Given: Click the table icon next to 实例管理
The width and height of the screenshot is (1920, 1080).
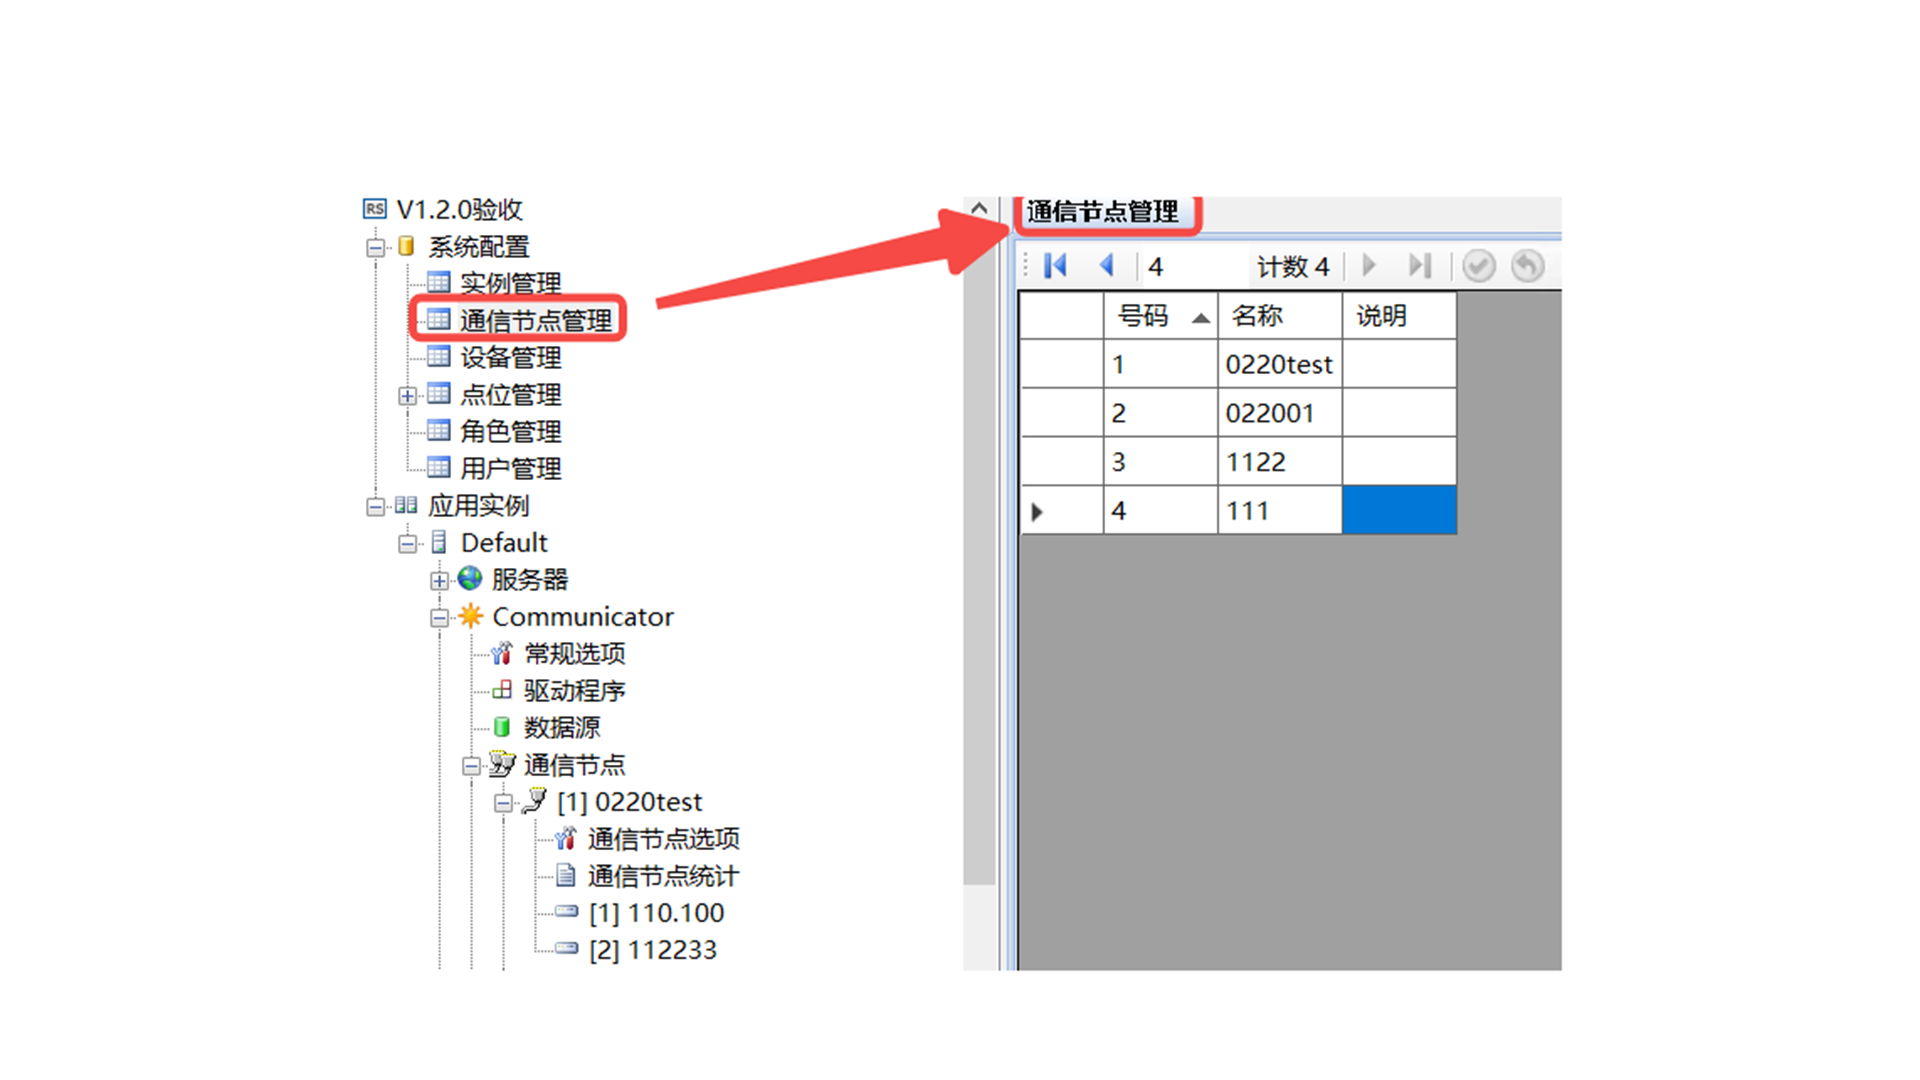Looking at the screenshot, I should click(x=438, y=283).
